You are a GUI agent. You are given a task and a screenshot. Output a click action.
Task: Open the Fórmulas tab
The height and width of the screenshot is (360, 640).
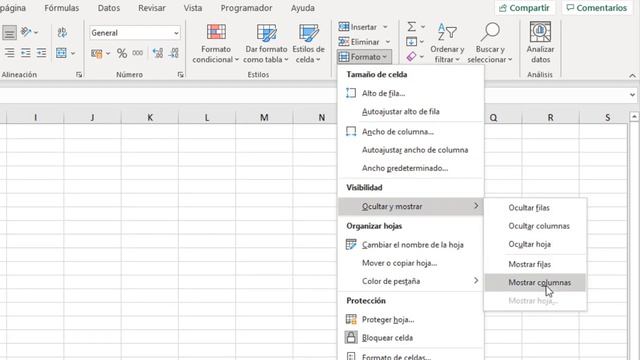click(x=62, y=8)
